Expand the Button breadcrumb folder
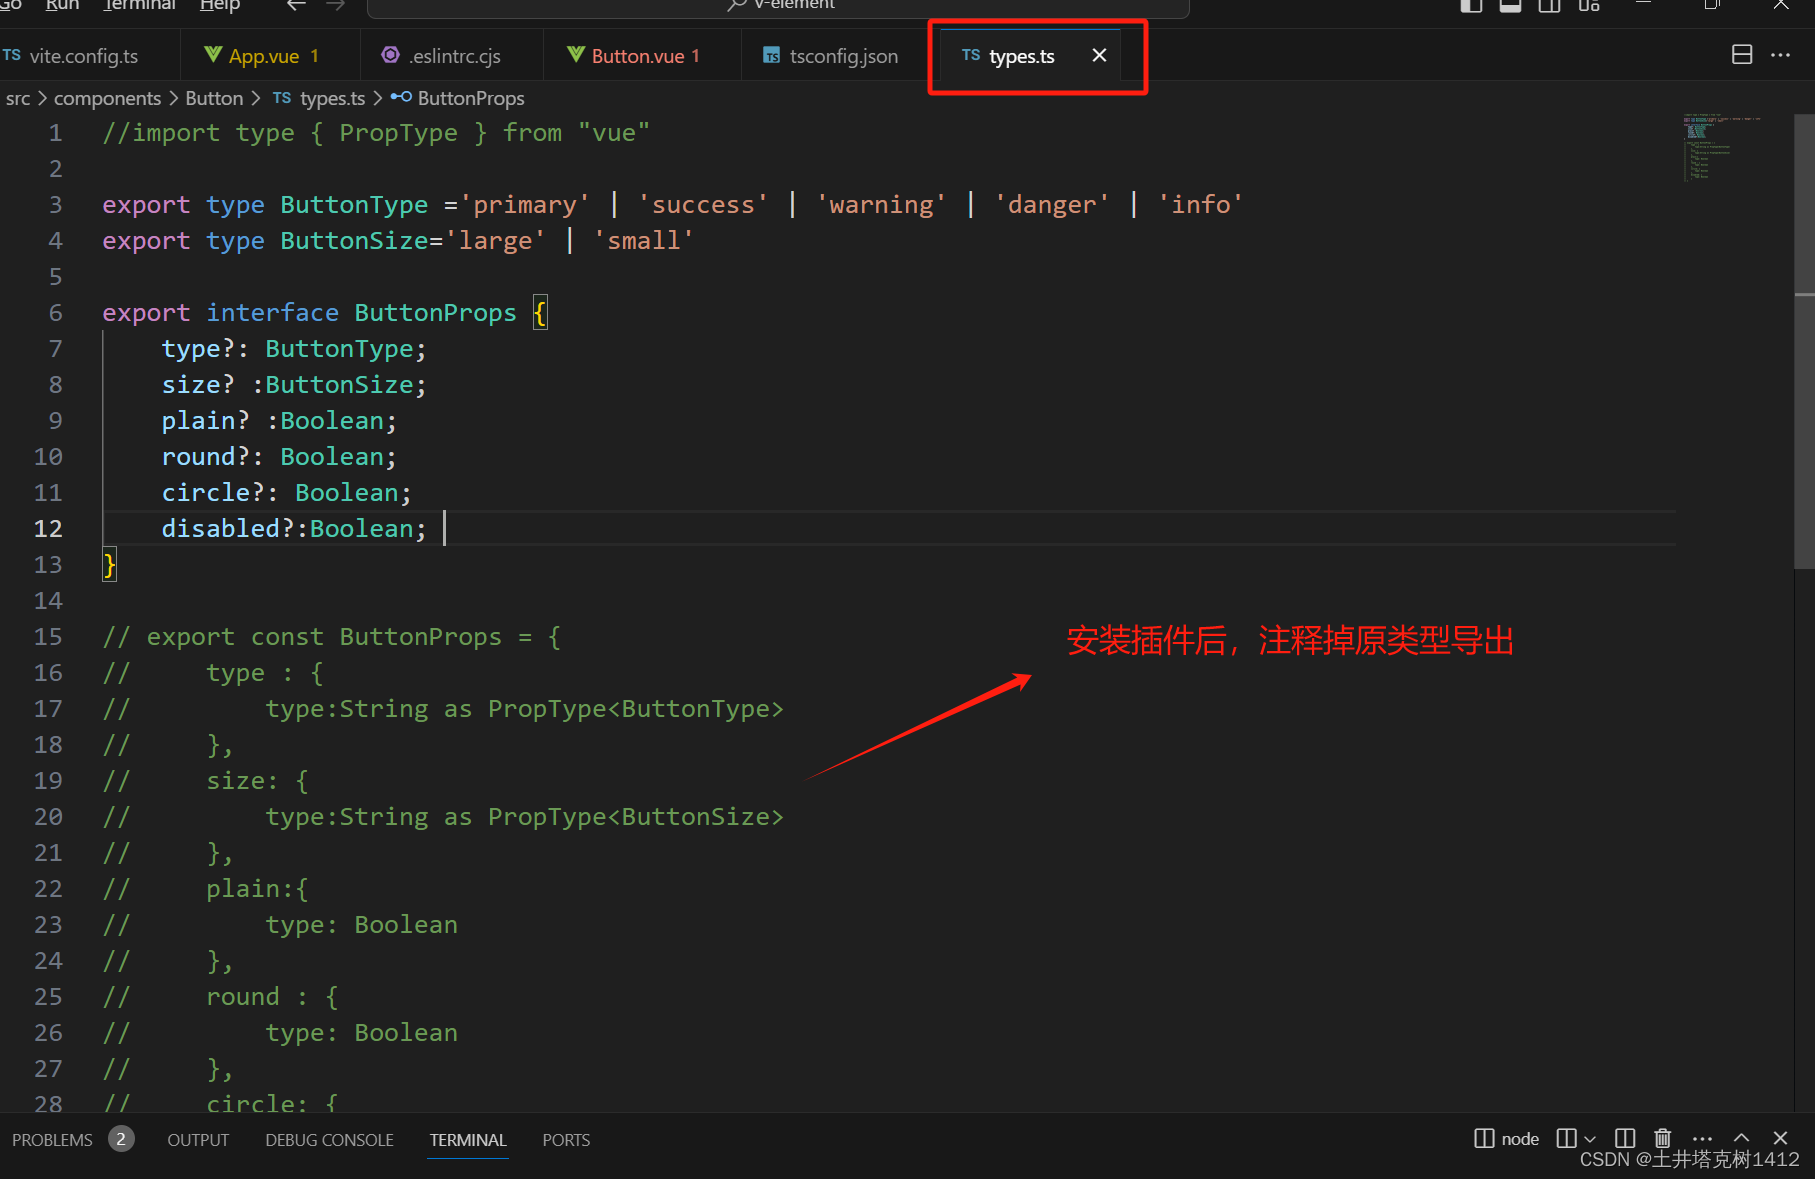This screenshot has height=1179, width=1815. [x=214, y=97]
